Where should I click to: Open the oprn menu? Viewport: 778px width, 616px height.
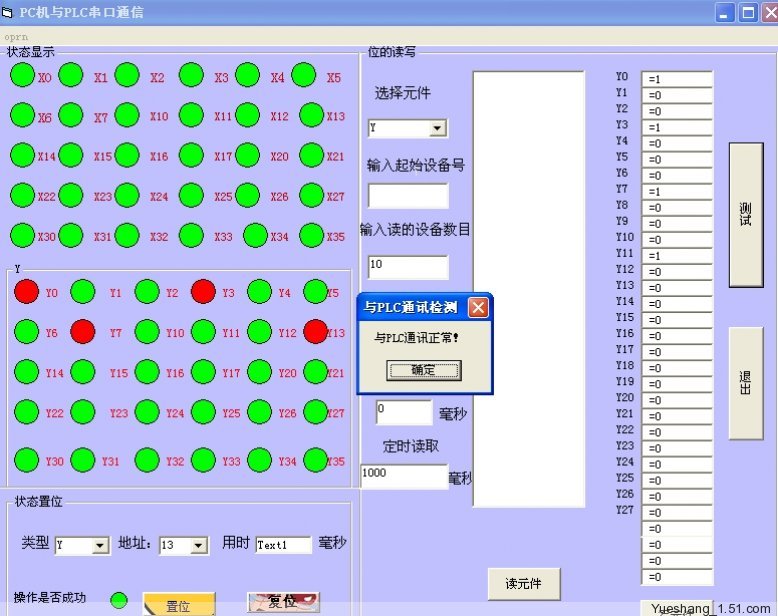point(16,36)
